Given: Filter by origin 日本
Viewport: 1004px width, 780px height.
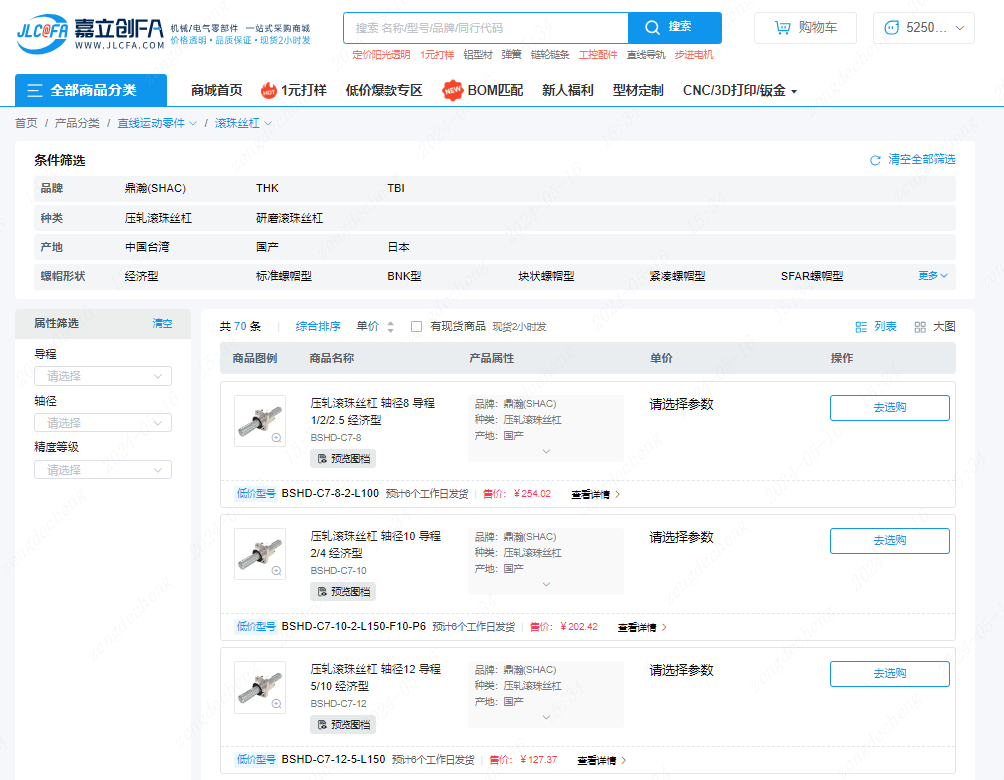Looking at the screenshot, I should coord(398,247).
